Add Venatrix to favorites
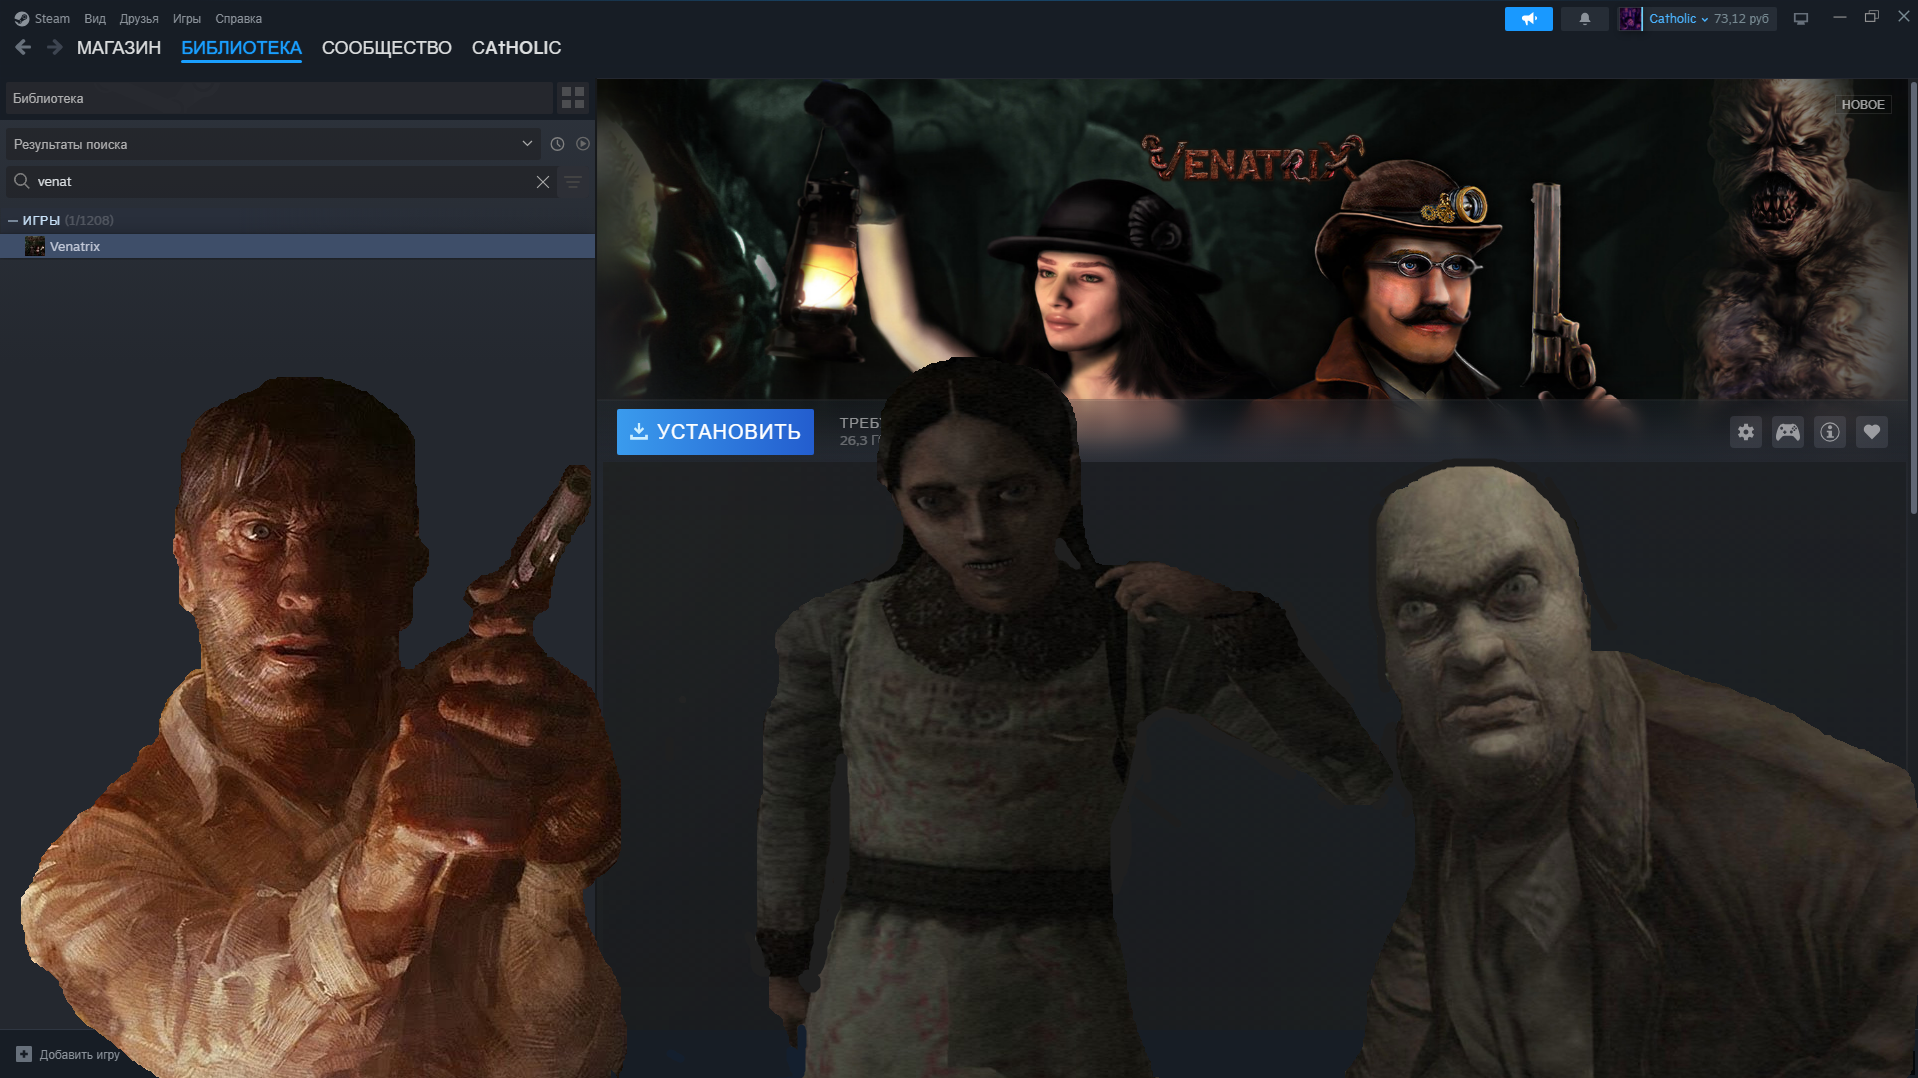1918x1078 pixels. 1872,432
